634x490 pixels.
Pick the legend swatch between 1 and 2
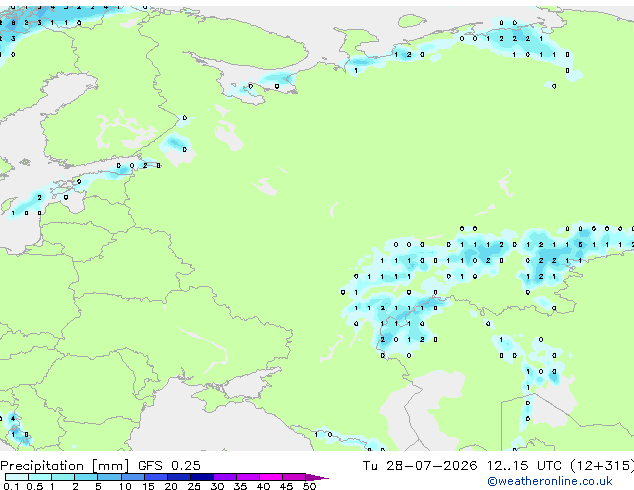click(x=63, y=477)
